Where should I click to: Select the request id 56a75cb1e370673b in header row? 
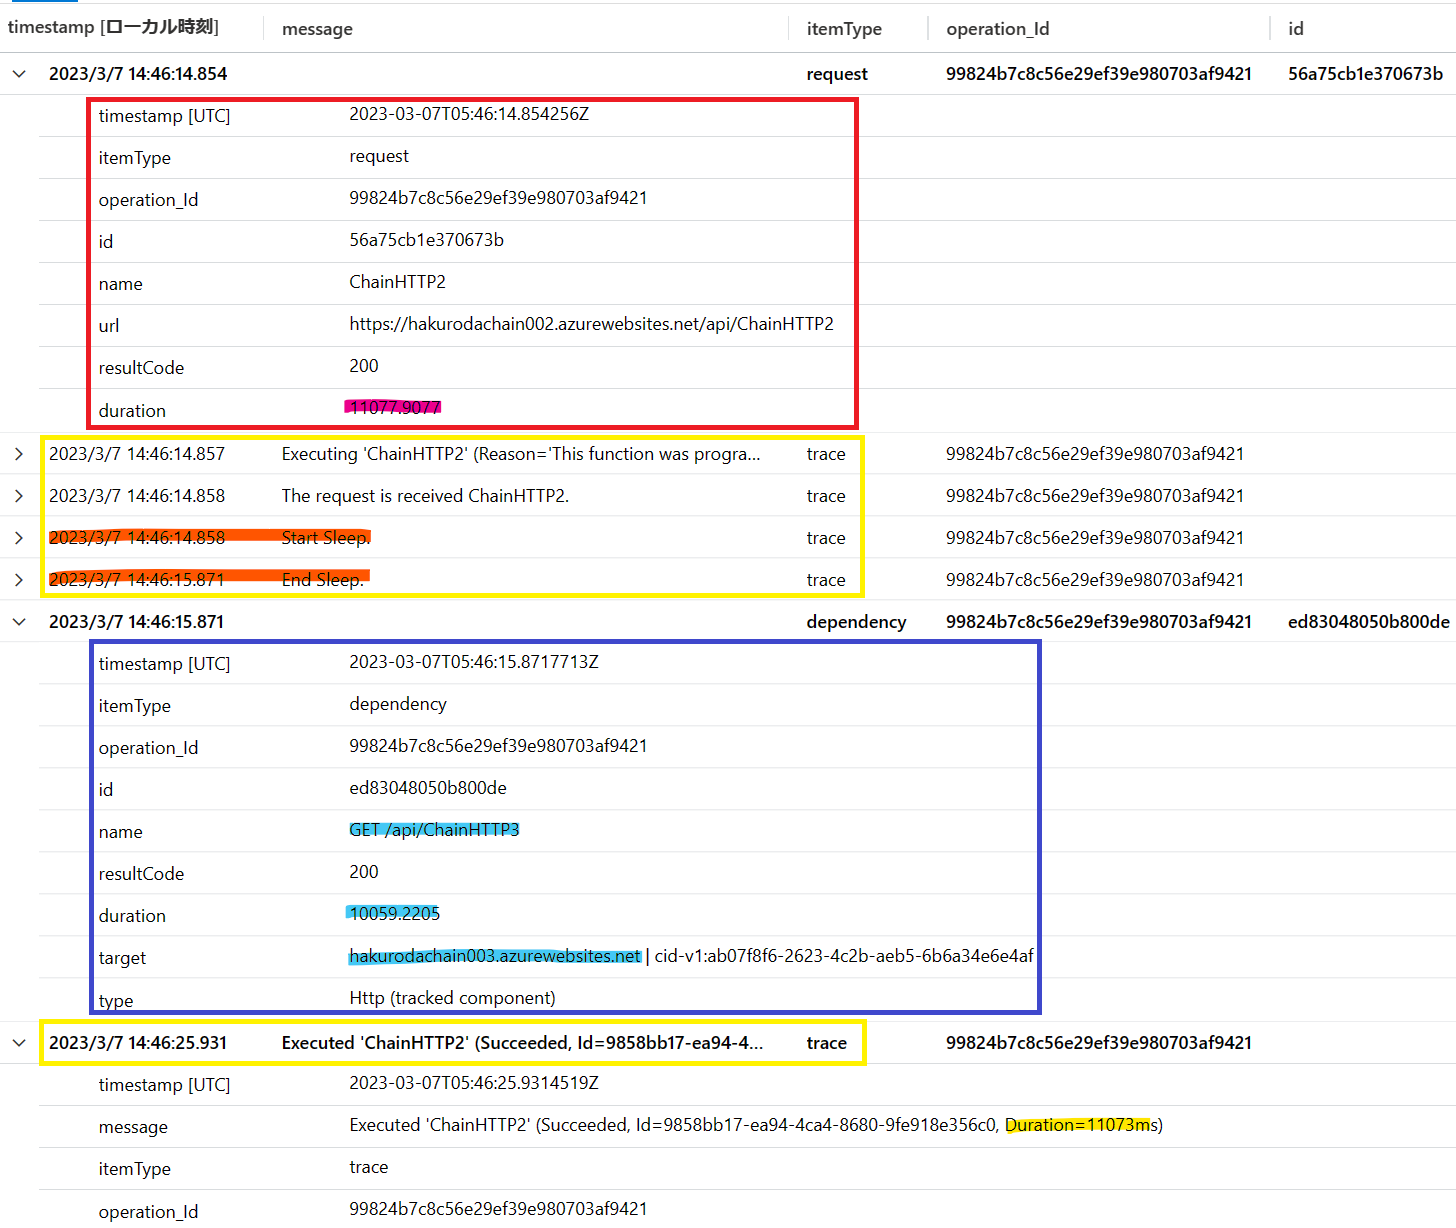pos(1365,74)
